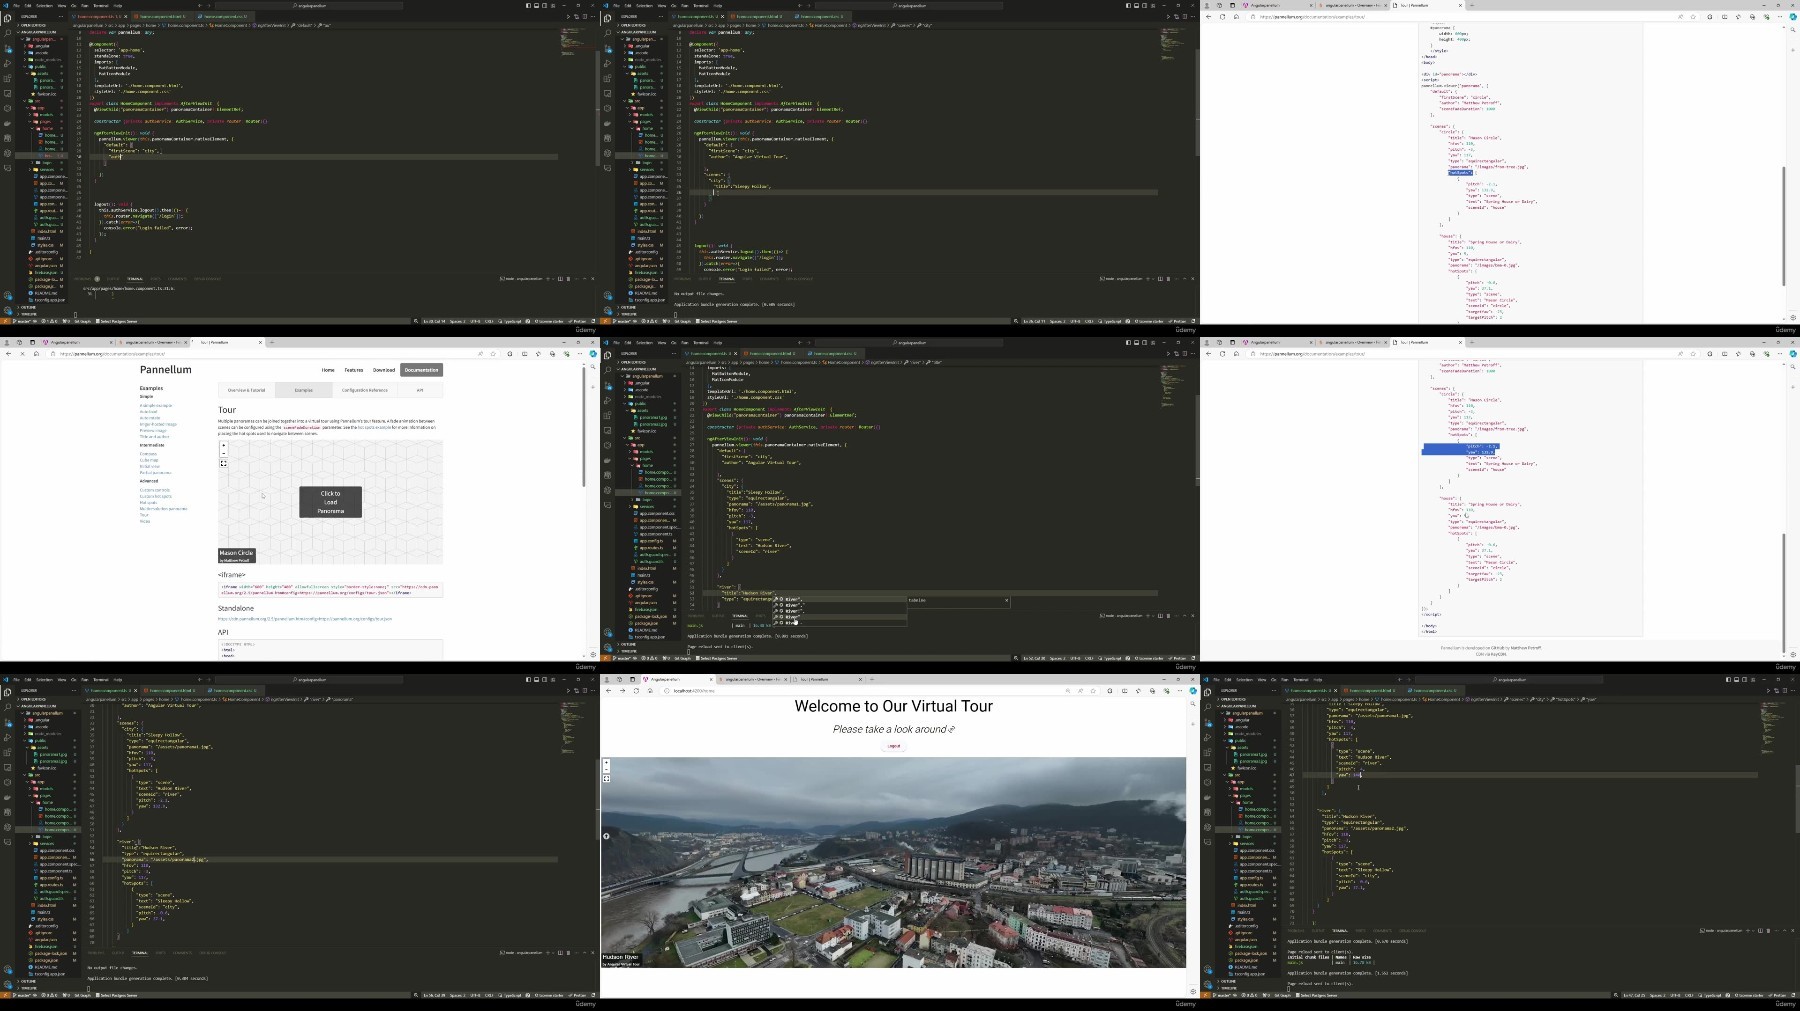Open Download link in Pannellum site header
The width and height of the screenshot is (1800, 1011).
click(384, 370)
